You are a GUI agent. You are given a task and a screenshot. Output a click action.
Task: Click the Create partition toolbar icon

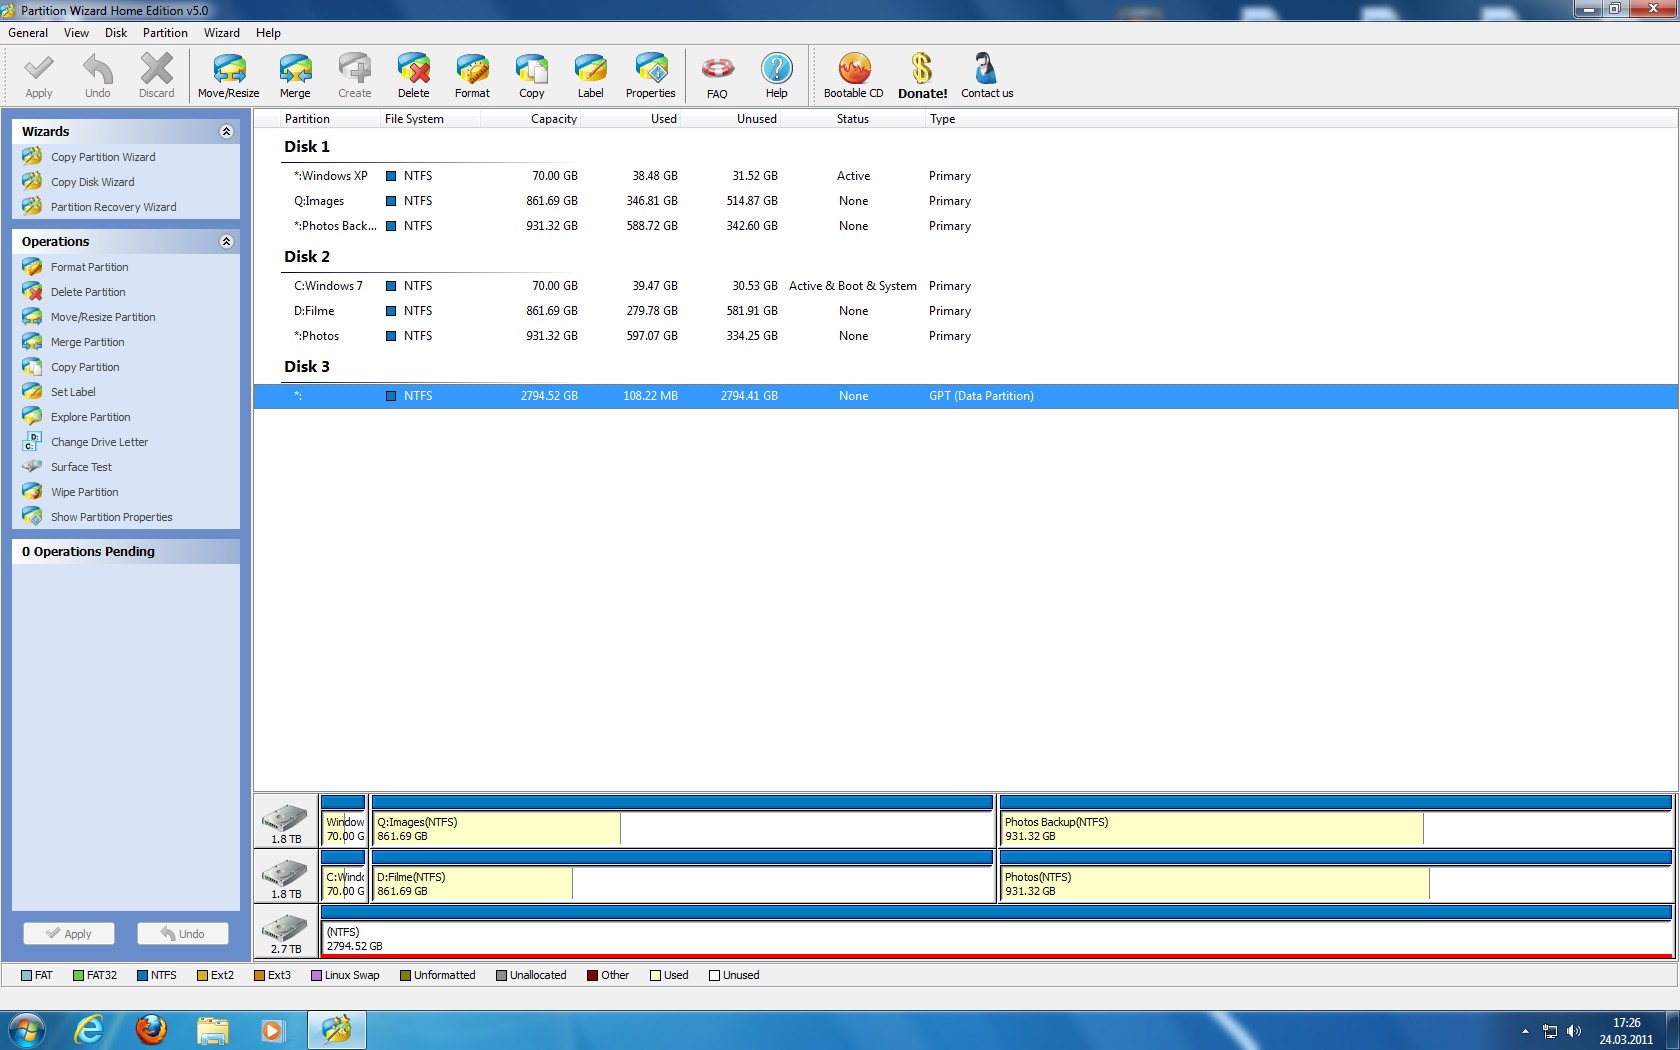(x=354, y=76)
